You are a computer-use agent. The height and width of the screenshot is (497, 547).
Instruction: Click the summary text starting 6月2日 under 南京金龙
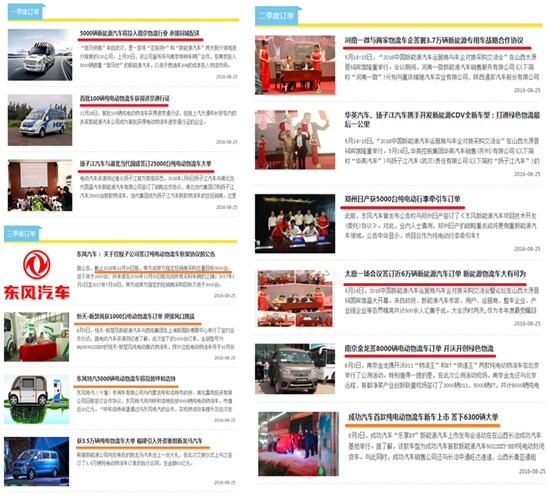point(441,375)
